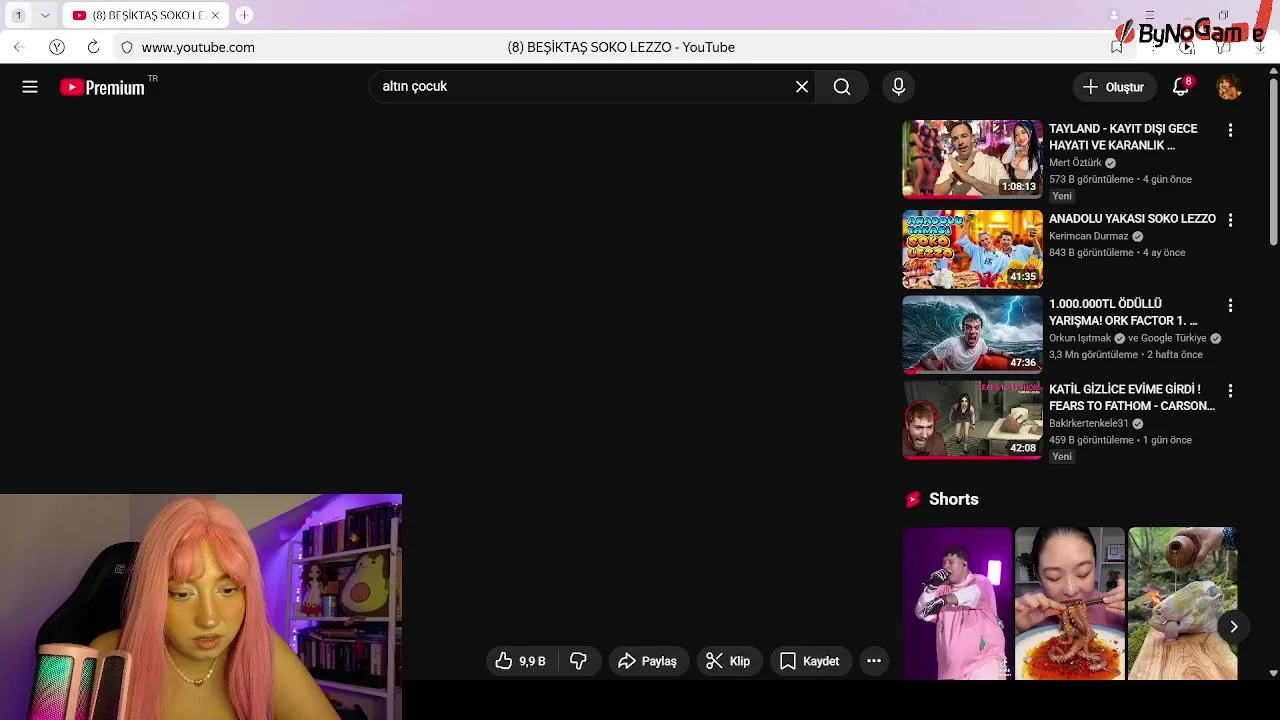
Task: Open Short with frog on wood
Action: [1183, 603]
